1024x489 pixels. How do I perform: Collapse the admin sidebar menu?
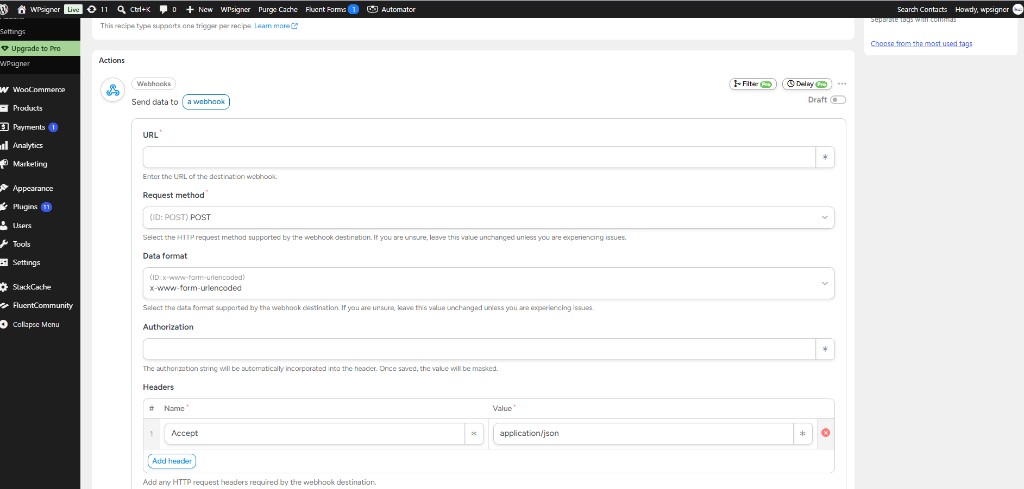(x=36, y=324)
